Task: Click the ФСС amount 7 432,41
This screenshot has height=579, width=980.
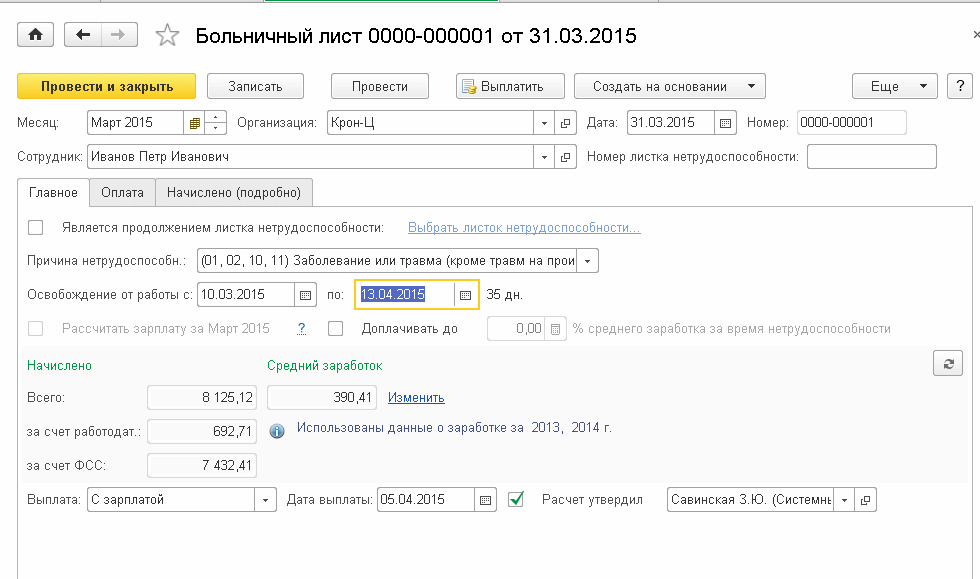Action: 202,465
